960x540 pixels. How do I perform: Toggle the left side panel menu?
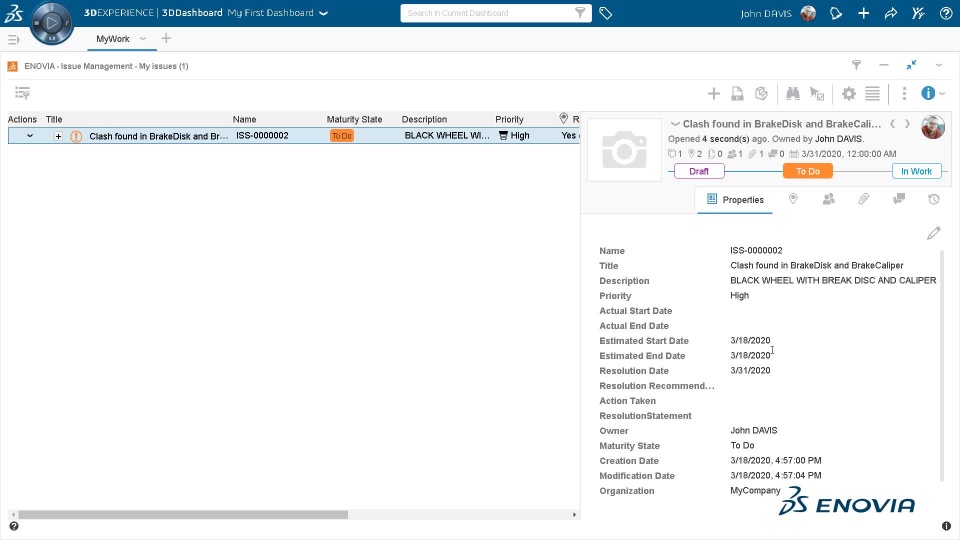13,39
